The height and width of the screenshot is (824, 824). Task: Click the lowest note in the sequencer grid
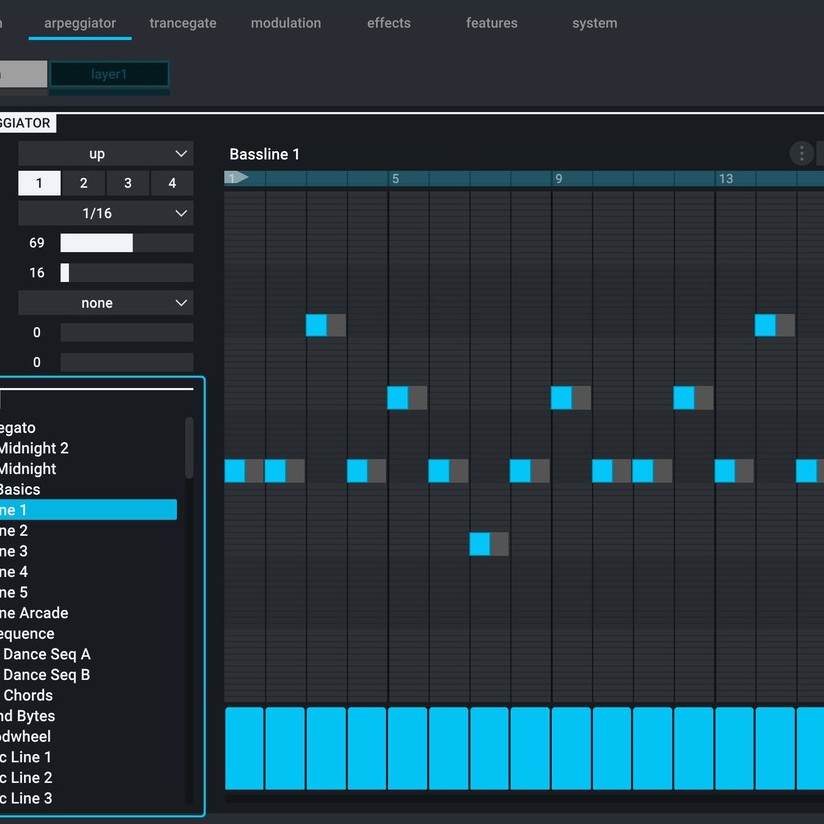coord(480,544)
